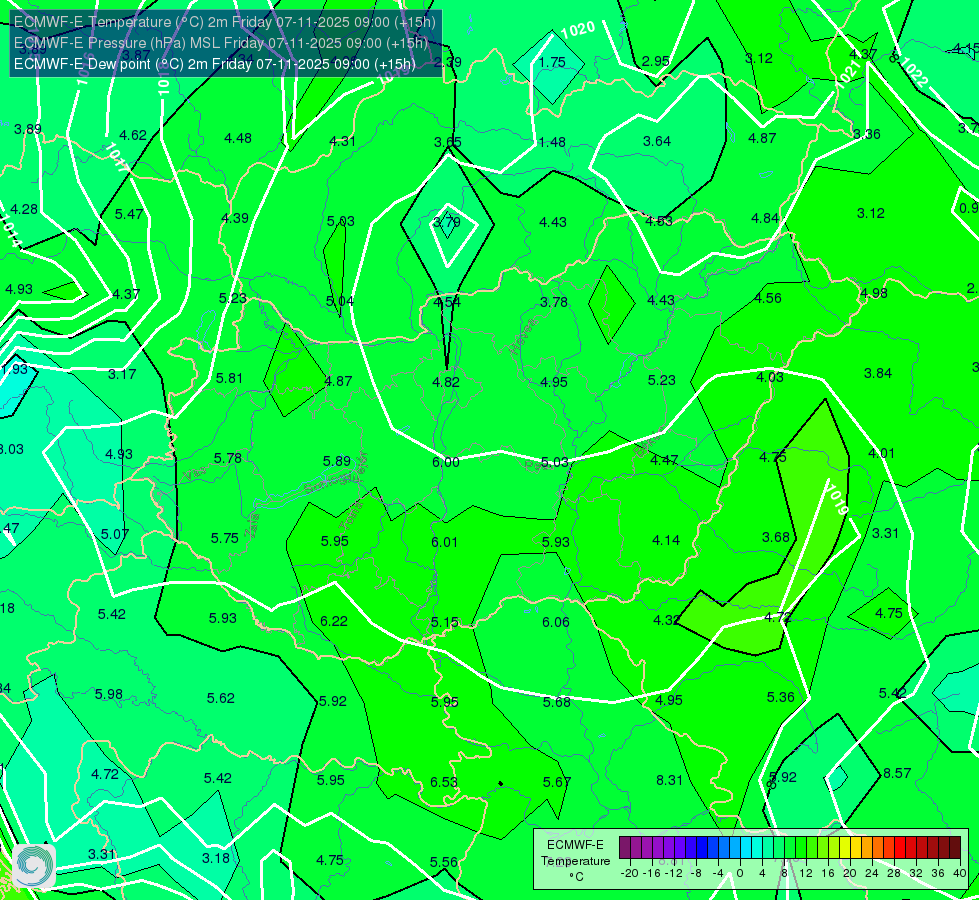Viewport: 979px width, 900px height.
Task: Click the Zala county label
Action: 252,528
